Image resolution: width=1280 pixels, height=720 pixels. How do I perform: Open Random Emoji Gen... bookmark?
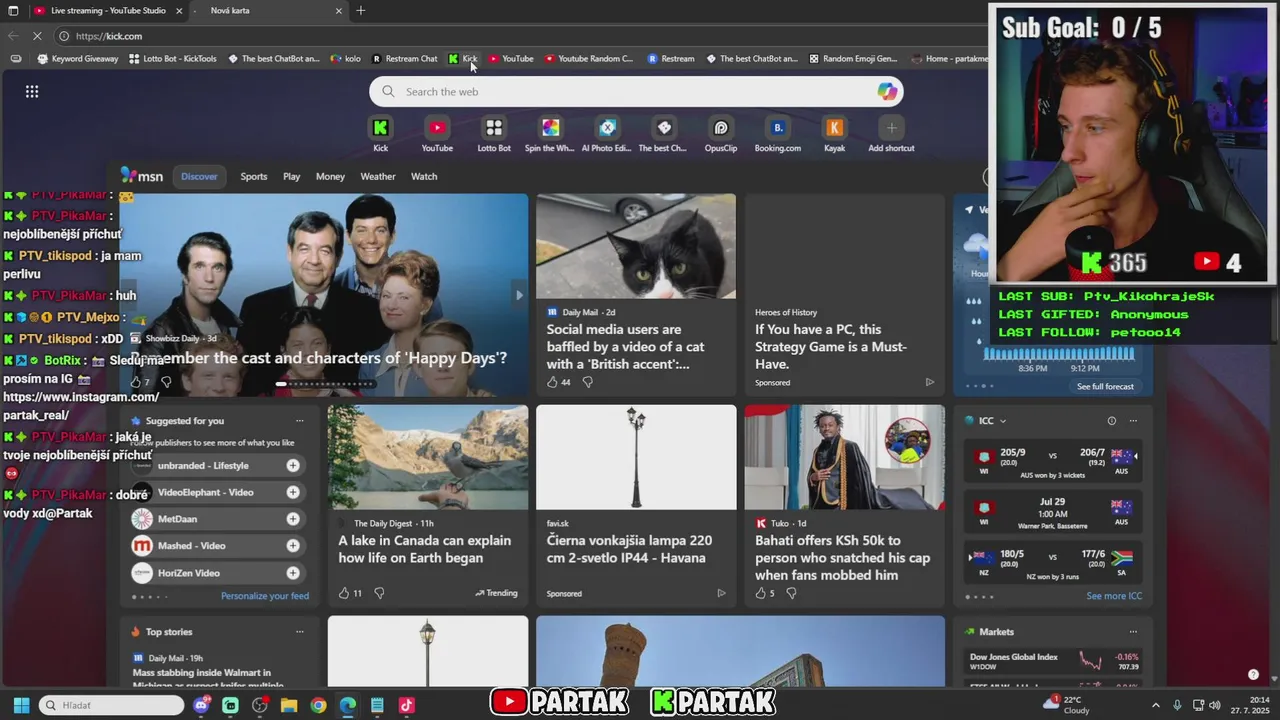pos(853,59)
